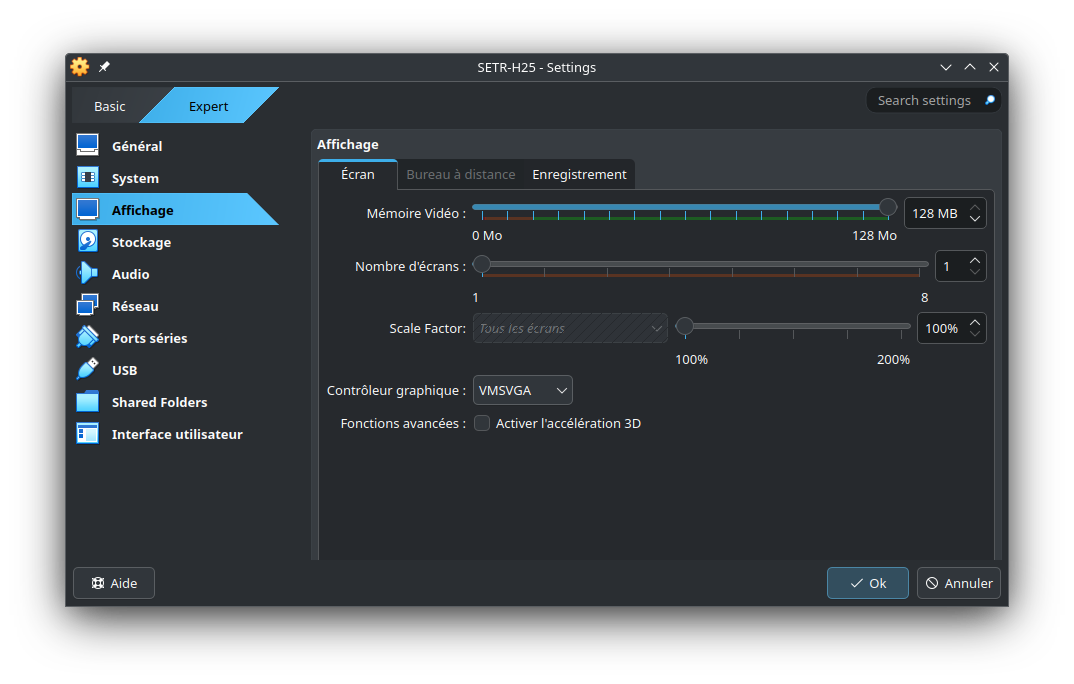Switch to the Enregistrement tab

[579, 173]
